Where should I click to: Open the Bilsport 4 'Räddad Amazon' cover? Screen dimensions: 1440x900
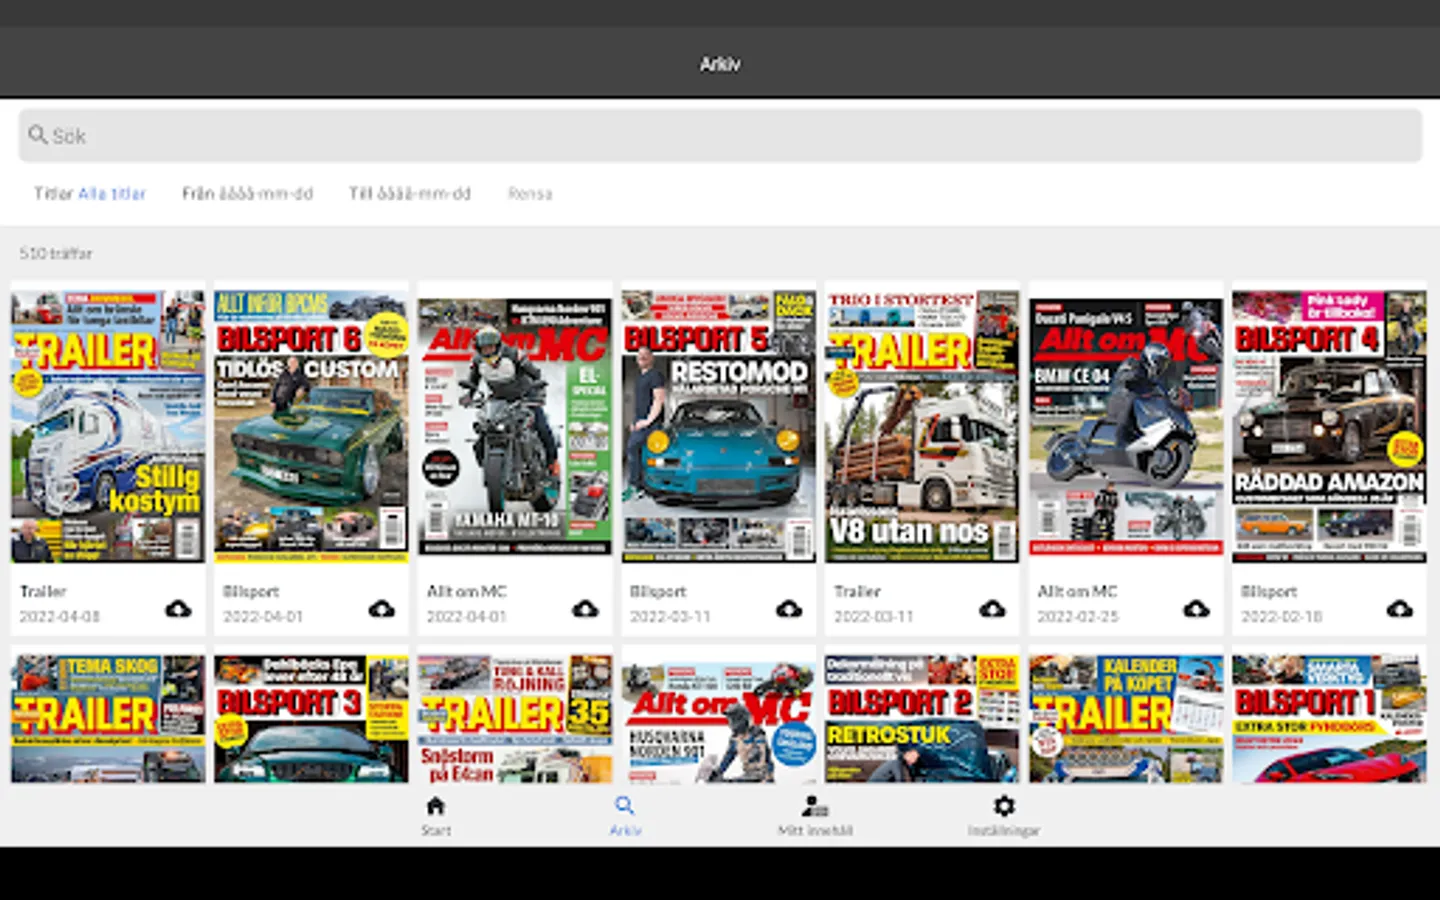(1329, 426)
